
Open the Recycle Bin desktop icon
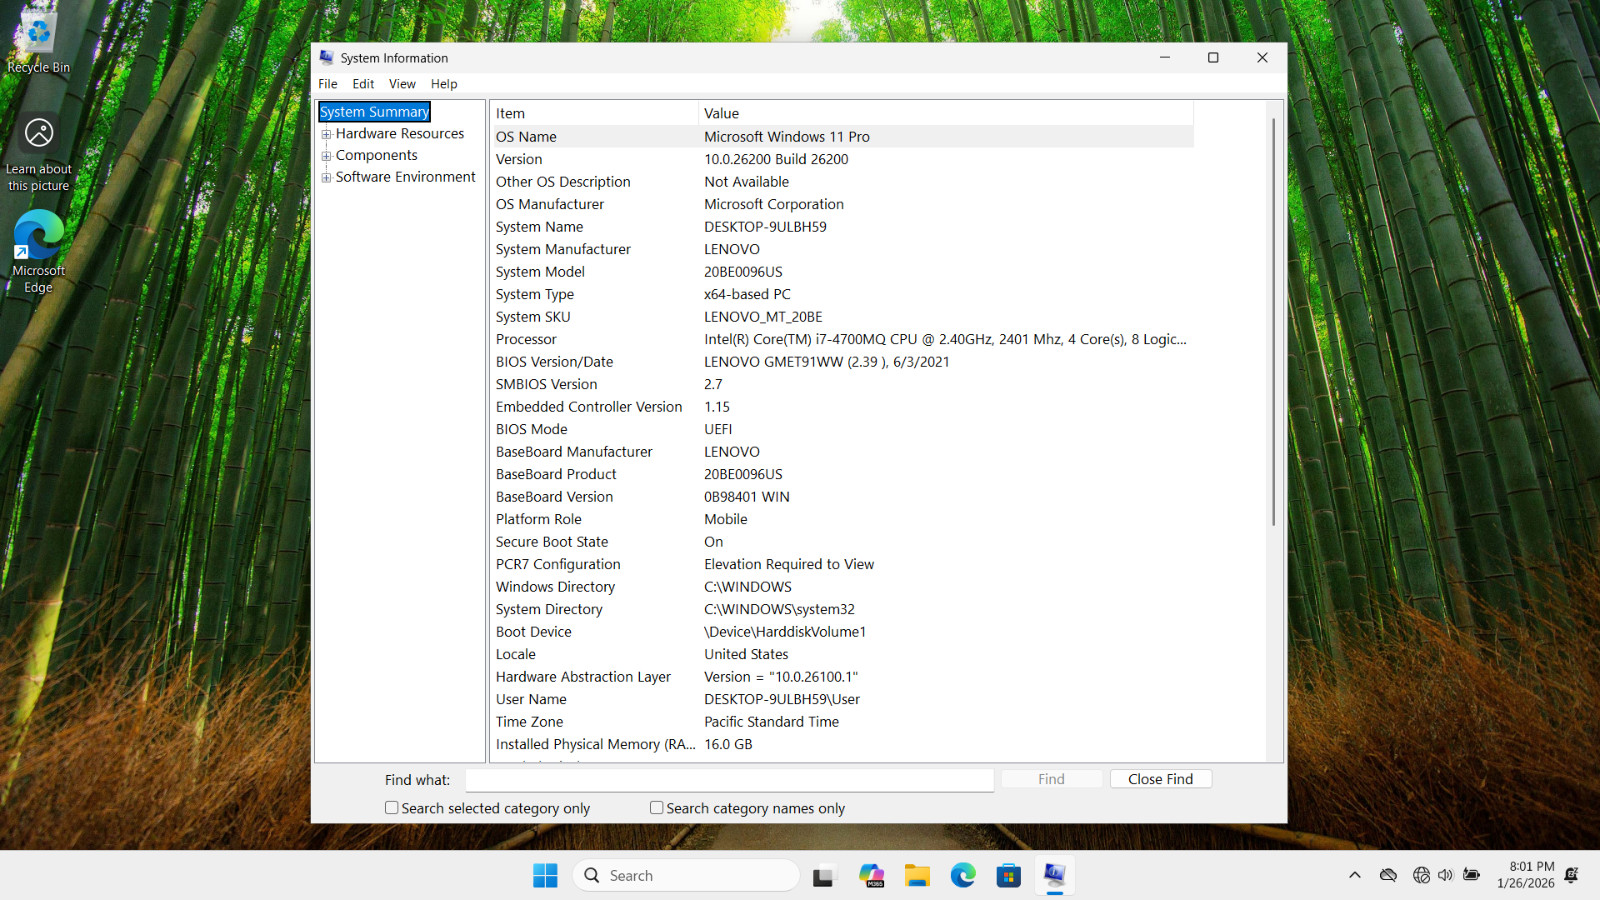38,42
